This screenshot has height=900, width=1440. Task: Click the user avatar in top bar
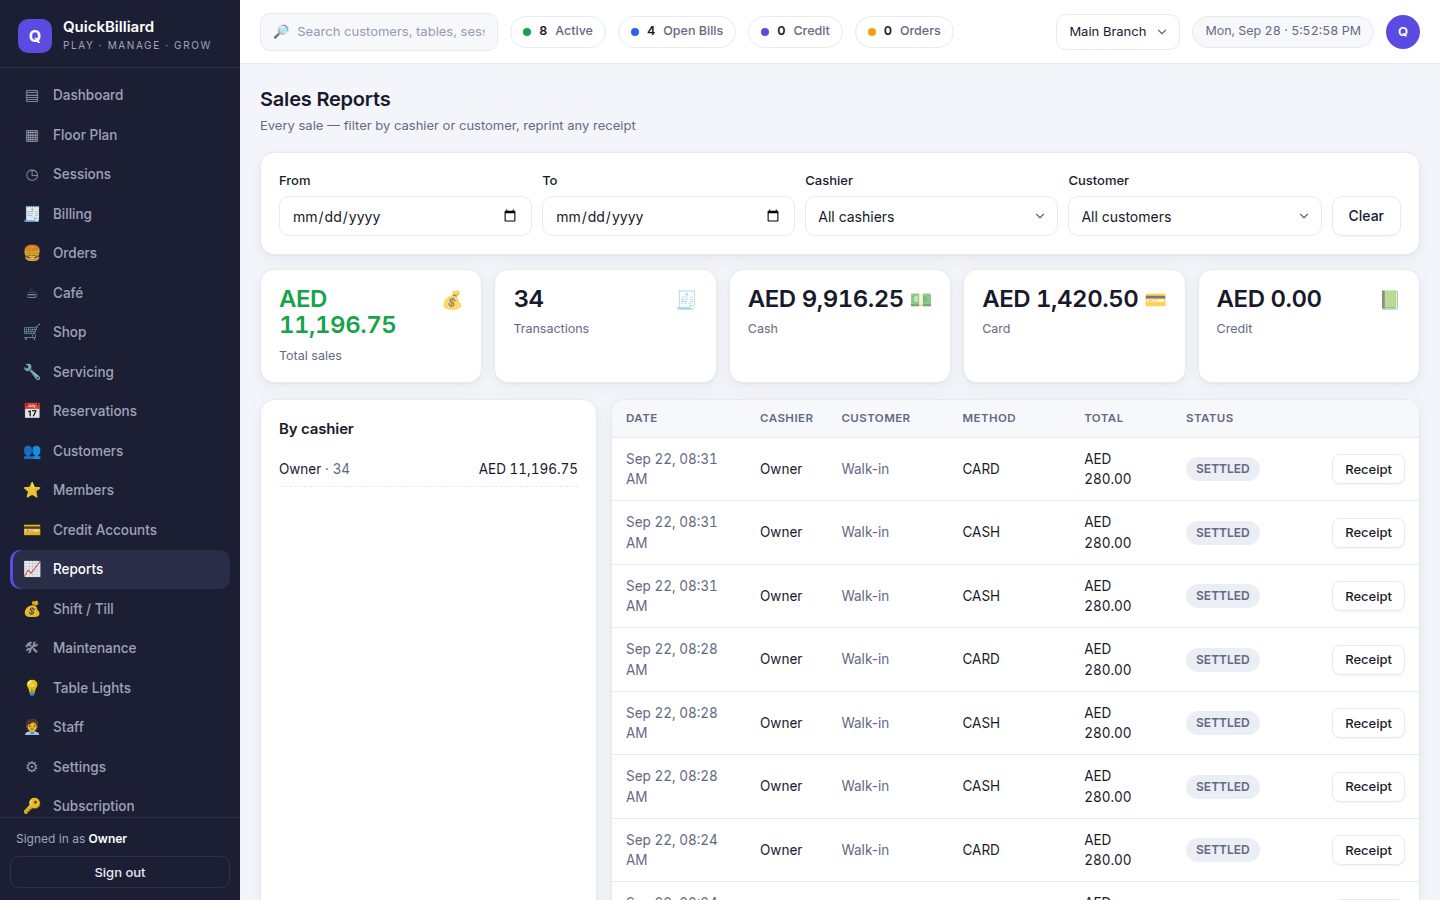[x=1402, y=32]
